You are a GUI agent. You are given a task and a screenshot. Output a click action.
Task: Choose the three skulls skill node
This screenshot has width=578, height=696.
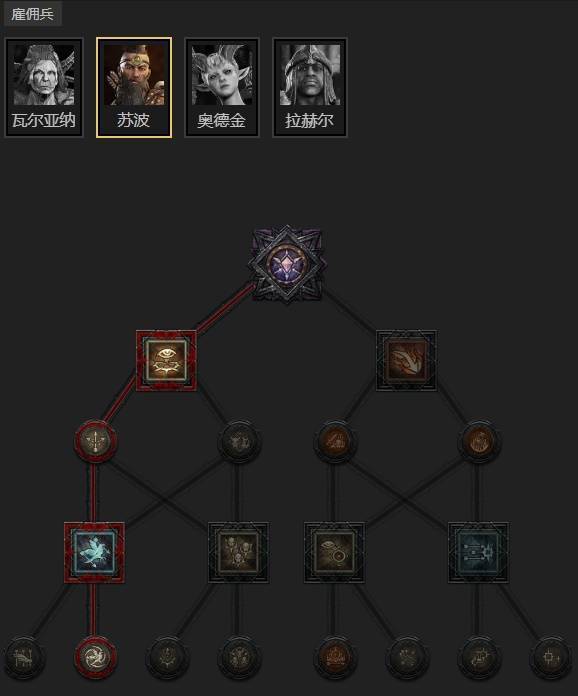238,552
